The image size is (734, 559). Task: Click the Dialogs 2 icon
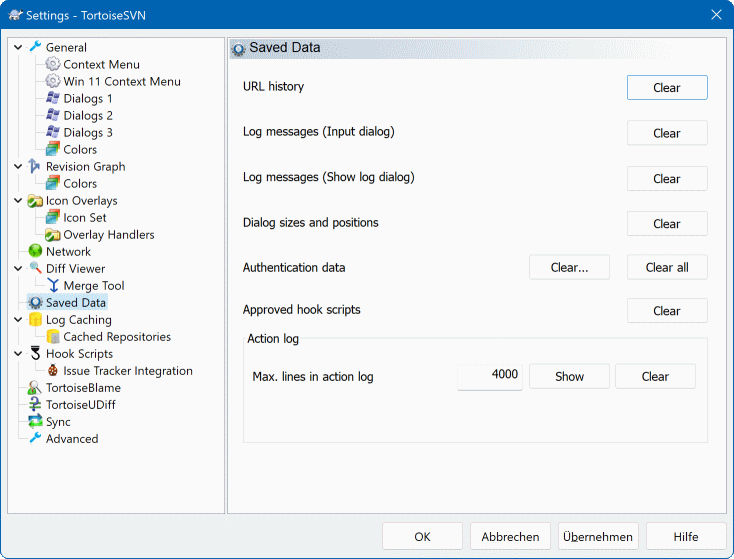coord(52,115)
